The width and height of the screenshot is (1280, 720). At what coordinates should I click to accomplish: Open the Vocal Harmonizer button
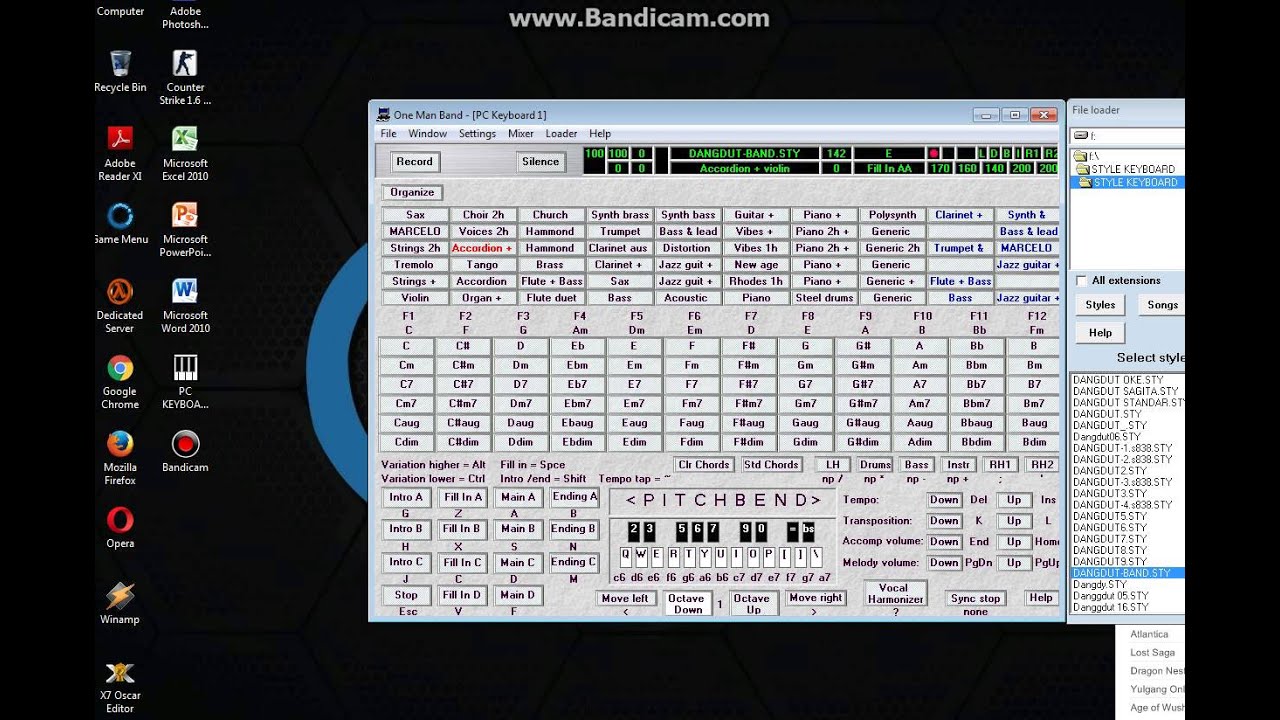pos(896,593)
